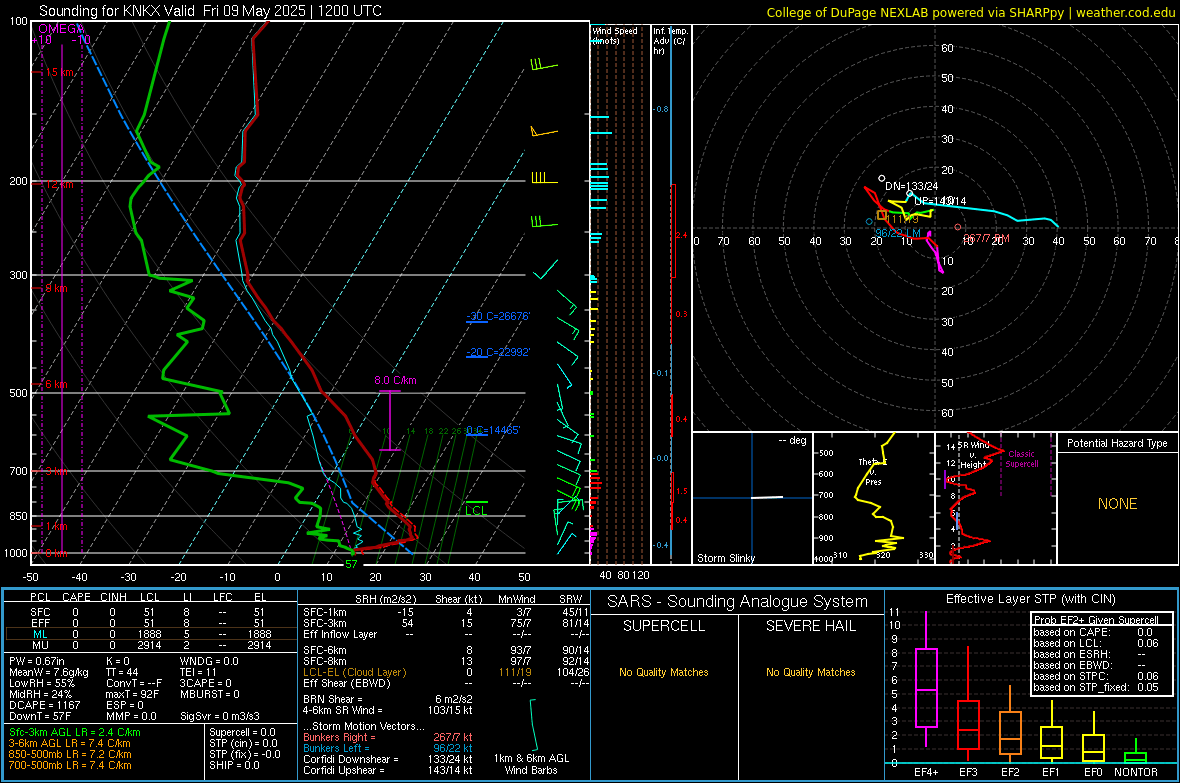This screenshot has height=783, width=1180.
Task: Select the DN=133/24 hodograph label
Action: (911, 186)
